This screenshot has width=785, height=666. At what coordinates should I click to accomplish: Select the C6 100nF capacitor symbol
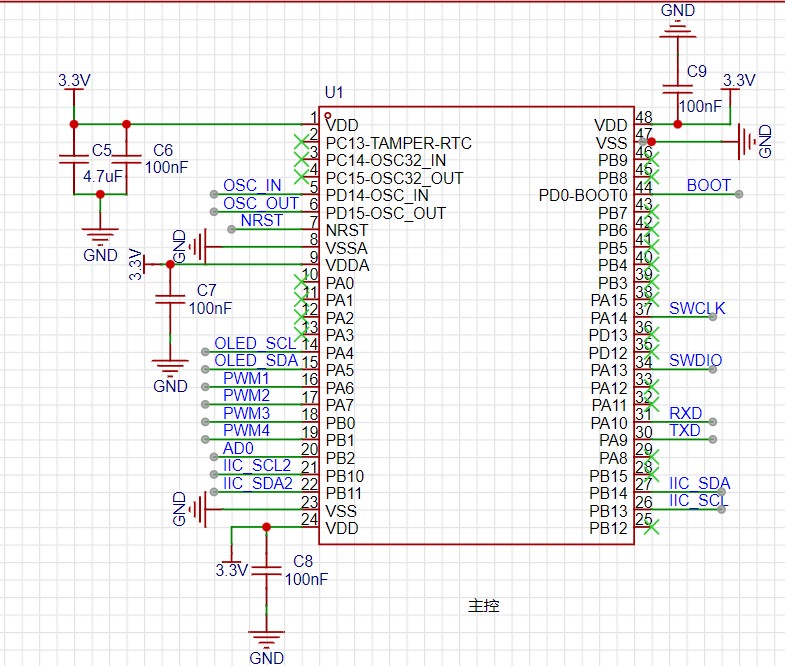126,159
